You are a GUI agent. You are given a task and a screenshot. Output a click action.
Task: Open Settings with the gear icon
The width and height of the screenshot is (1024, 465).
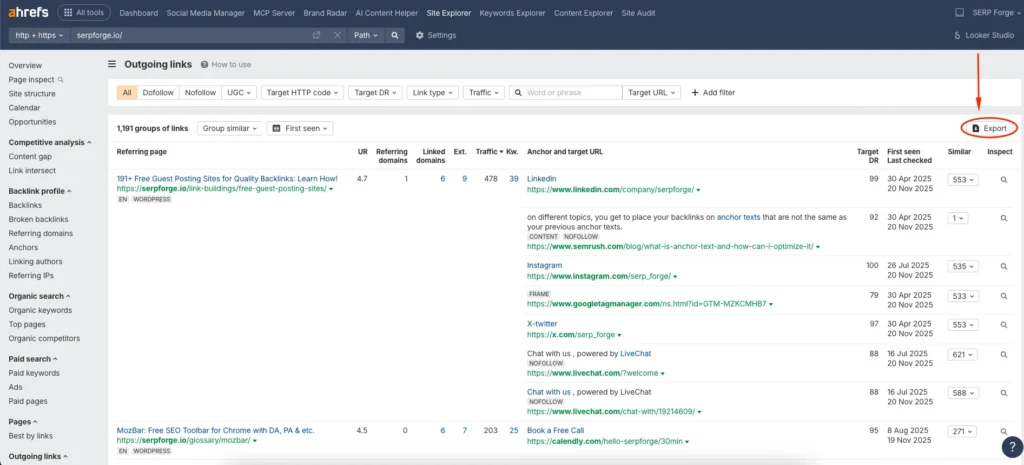[436, 35]
